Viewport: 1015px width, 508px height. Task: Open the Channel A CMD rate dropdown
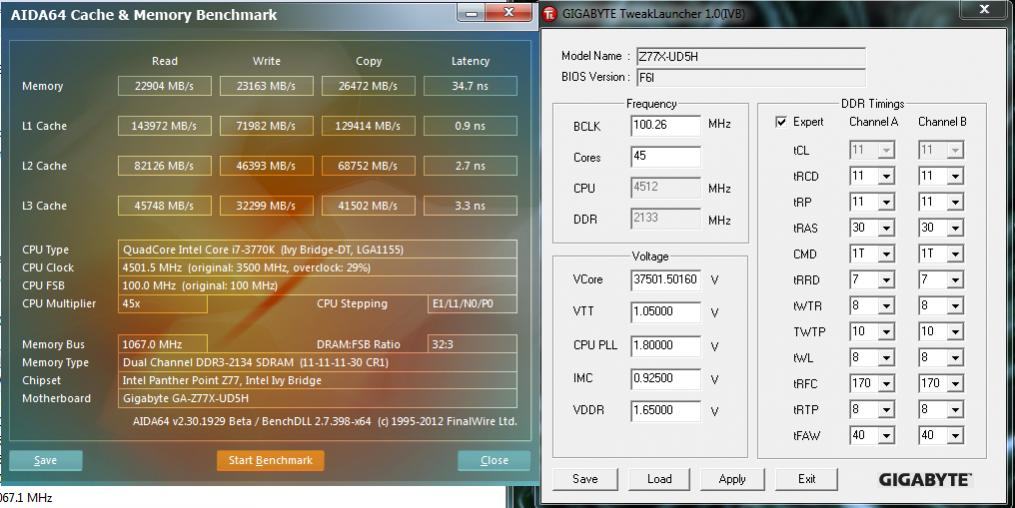tap(886, 254)
